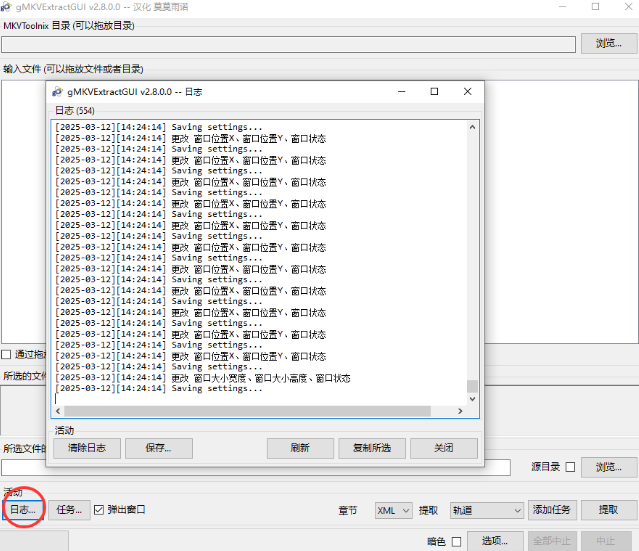639x551 pixels.
Task: Open the 章节 XML format dropdown
Action: click(x=394, y=510)
